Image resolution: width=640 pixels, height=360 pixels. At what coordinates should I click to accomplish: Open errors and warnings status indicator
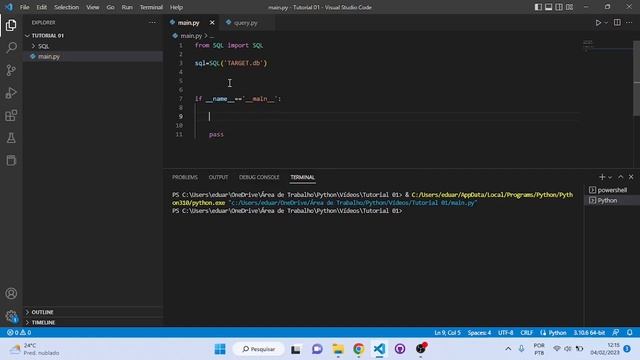(19, 332)
